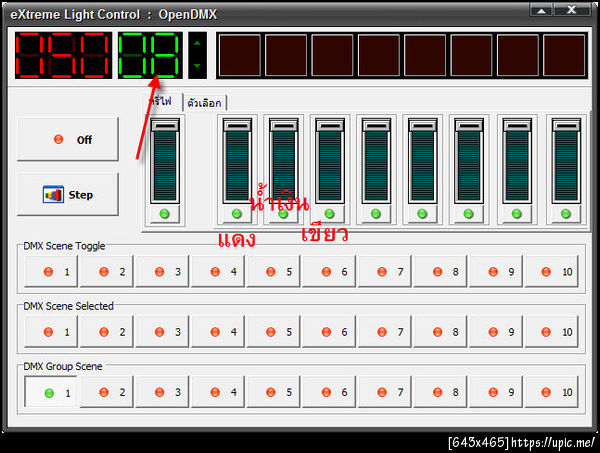Select DMX Scene Selected button 7
Image resolution: width=600 pixels, height=453 pixels.
385,332
